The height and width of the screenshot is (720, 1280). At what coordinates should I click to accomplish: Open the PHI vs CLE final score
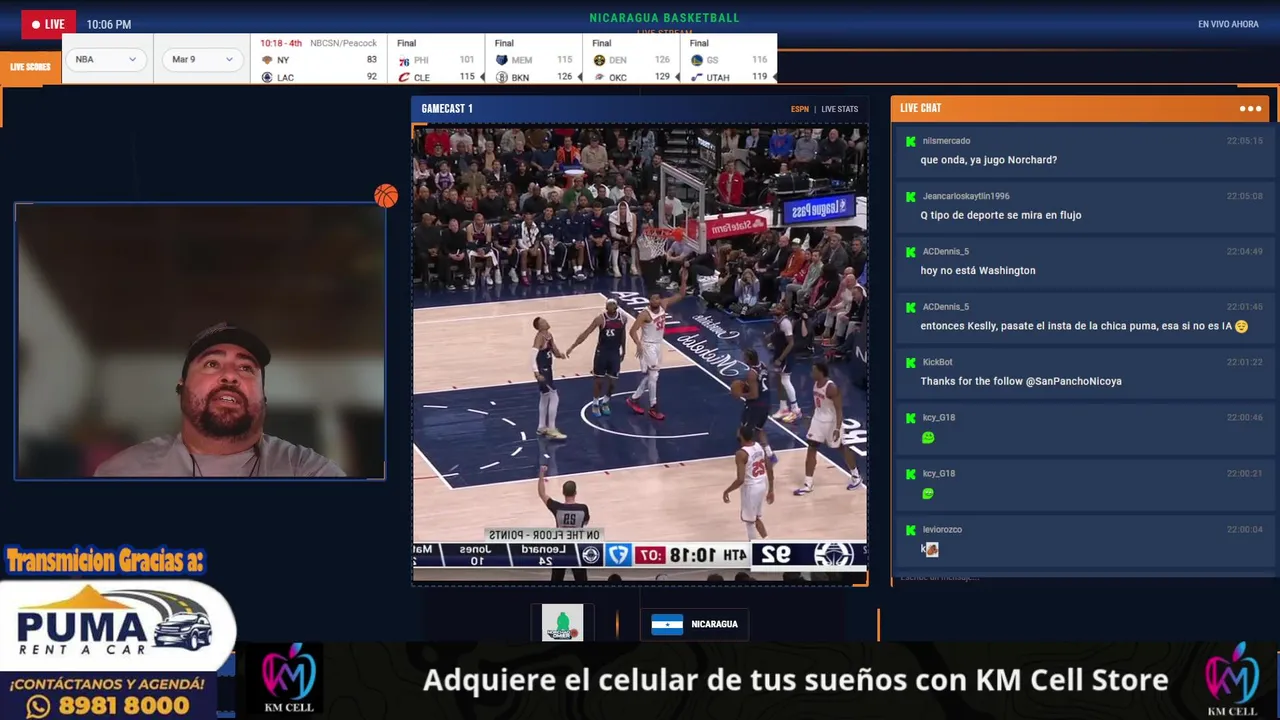tap(436, 60)
